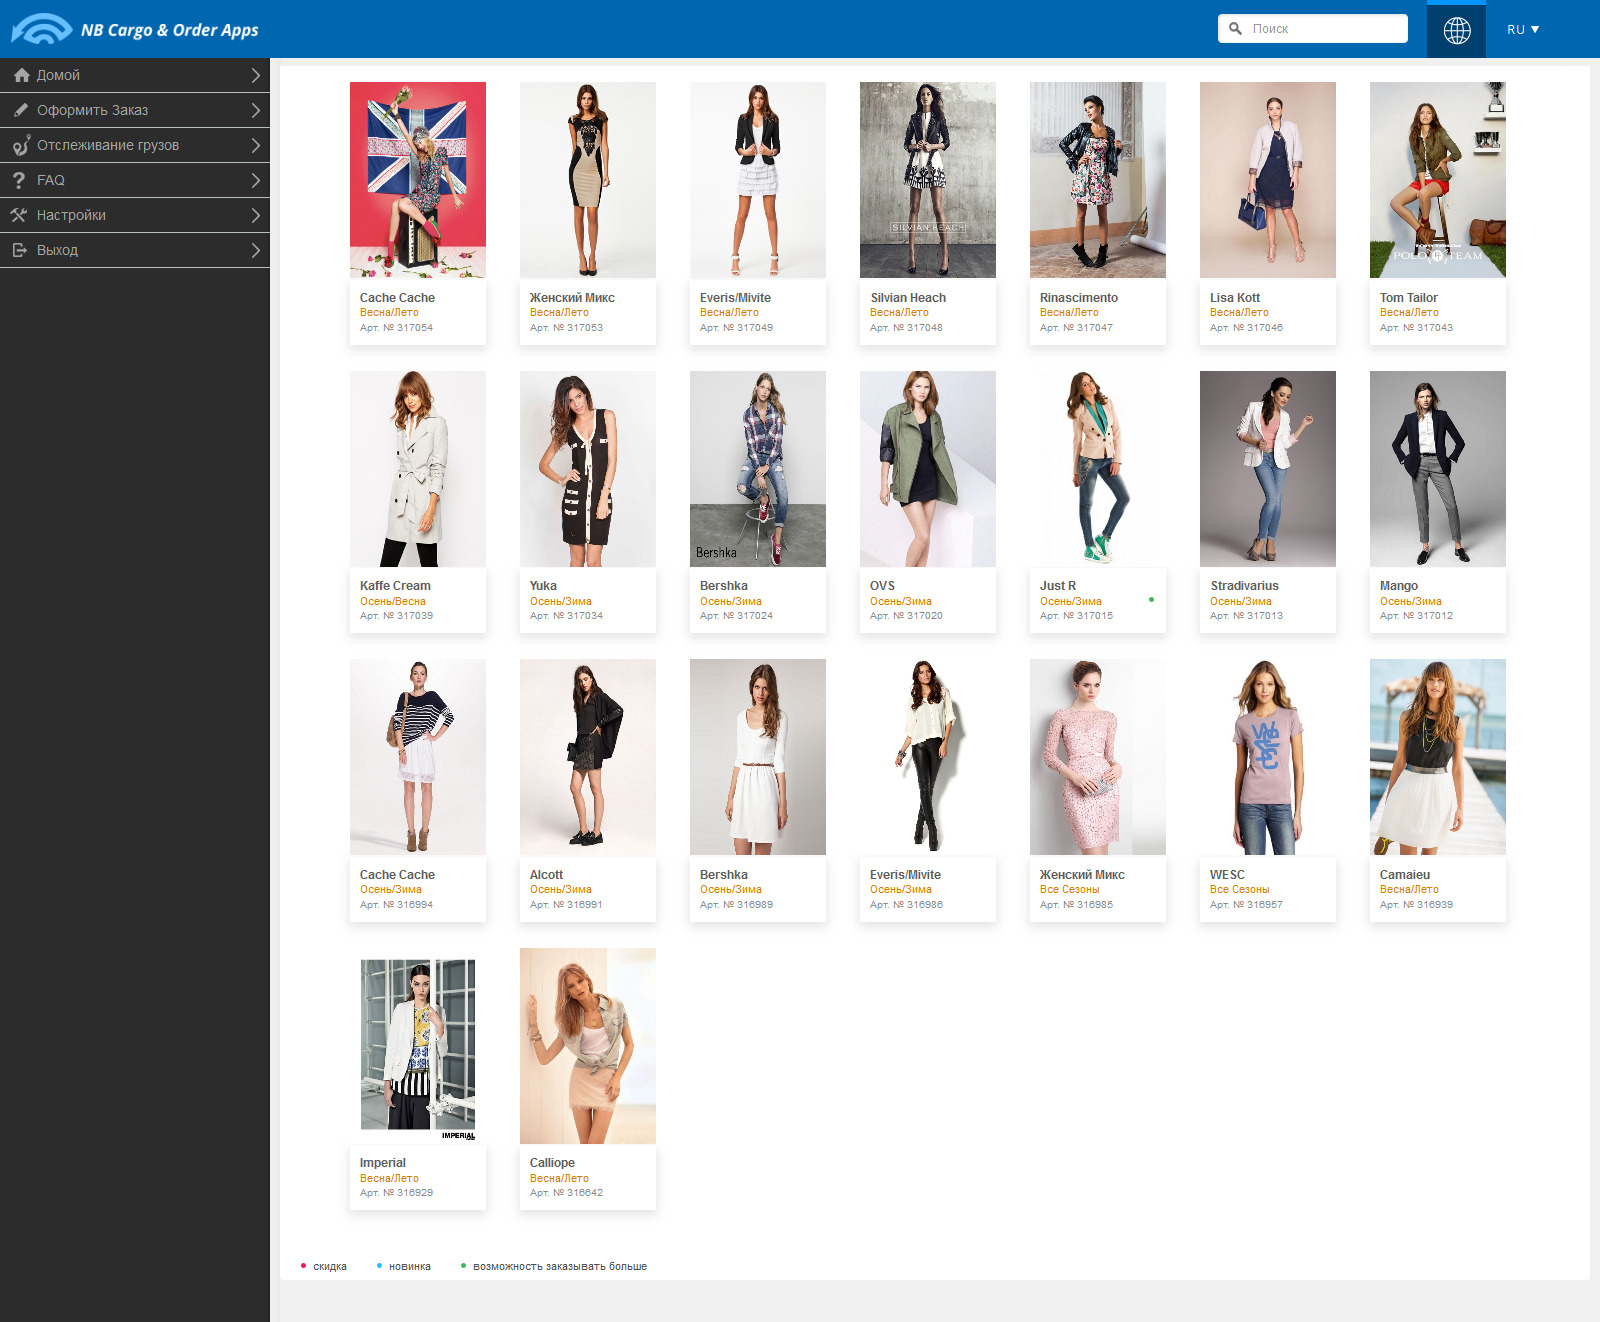Click the search magnifier icon
Viewport: 1600px width, 1322px height.
coord(1236,29)
